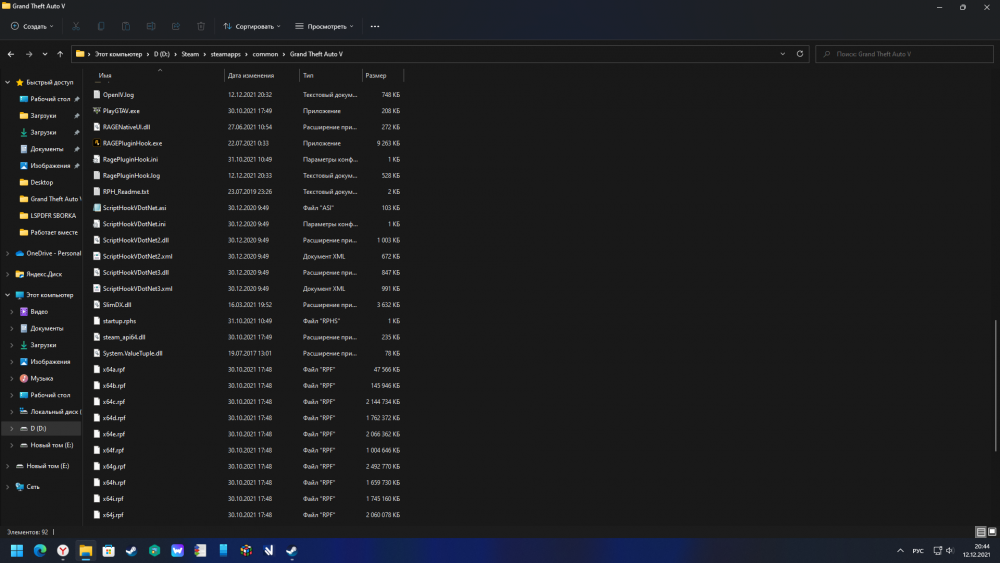Select the startup.rphs file
Image resolution: width=1000 pixels, height=563 pixels.
pos(119,321)
